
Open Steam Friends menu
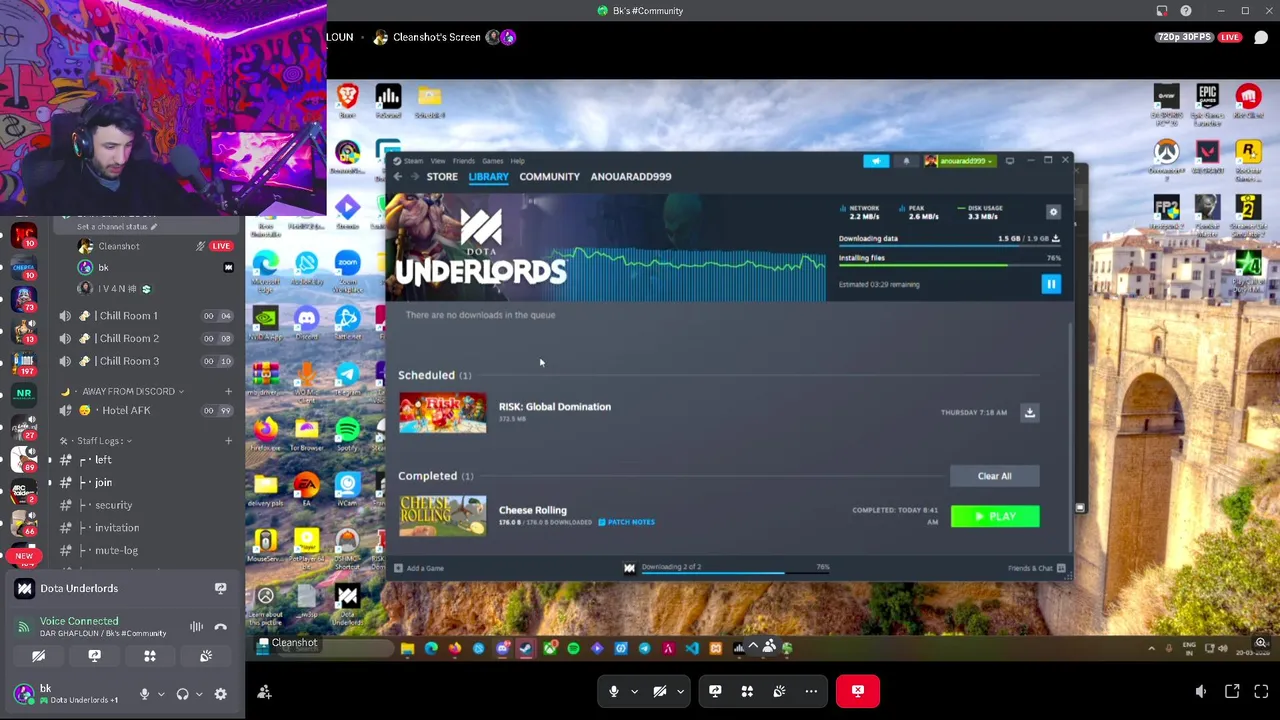(463, 161)
